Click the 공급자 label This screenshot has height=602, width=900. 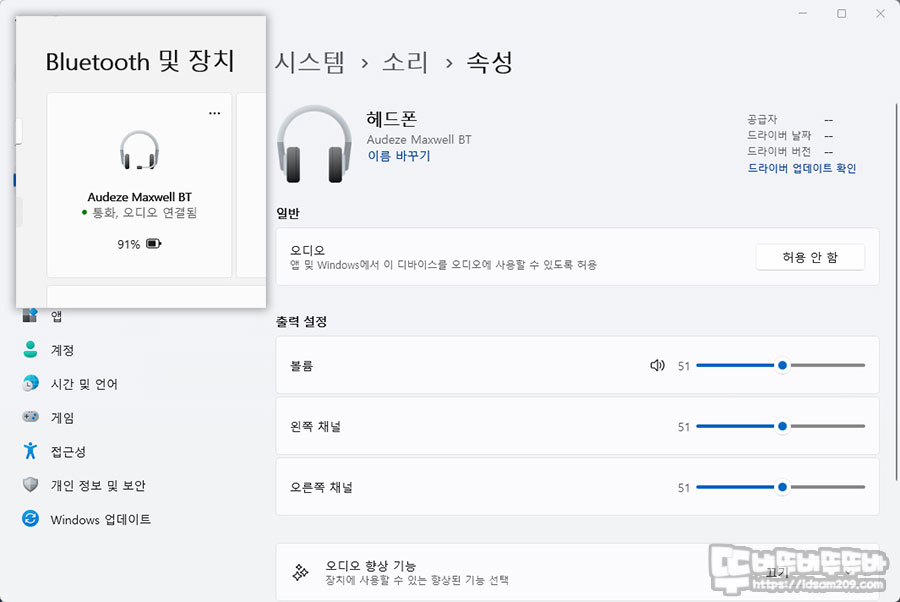pyautogui.click(x=762, y=119)
